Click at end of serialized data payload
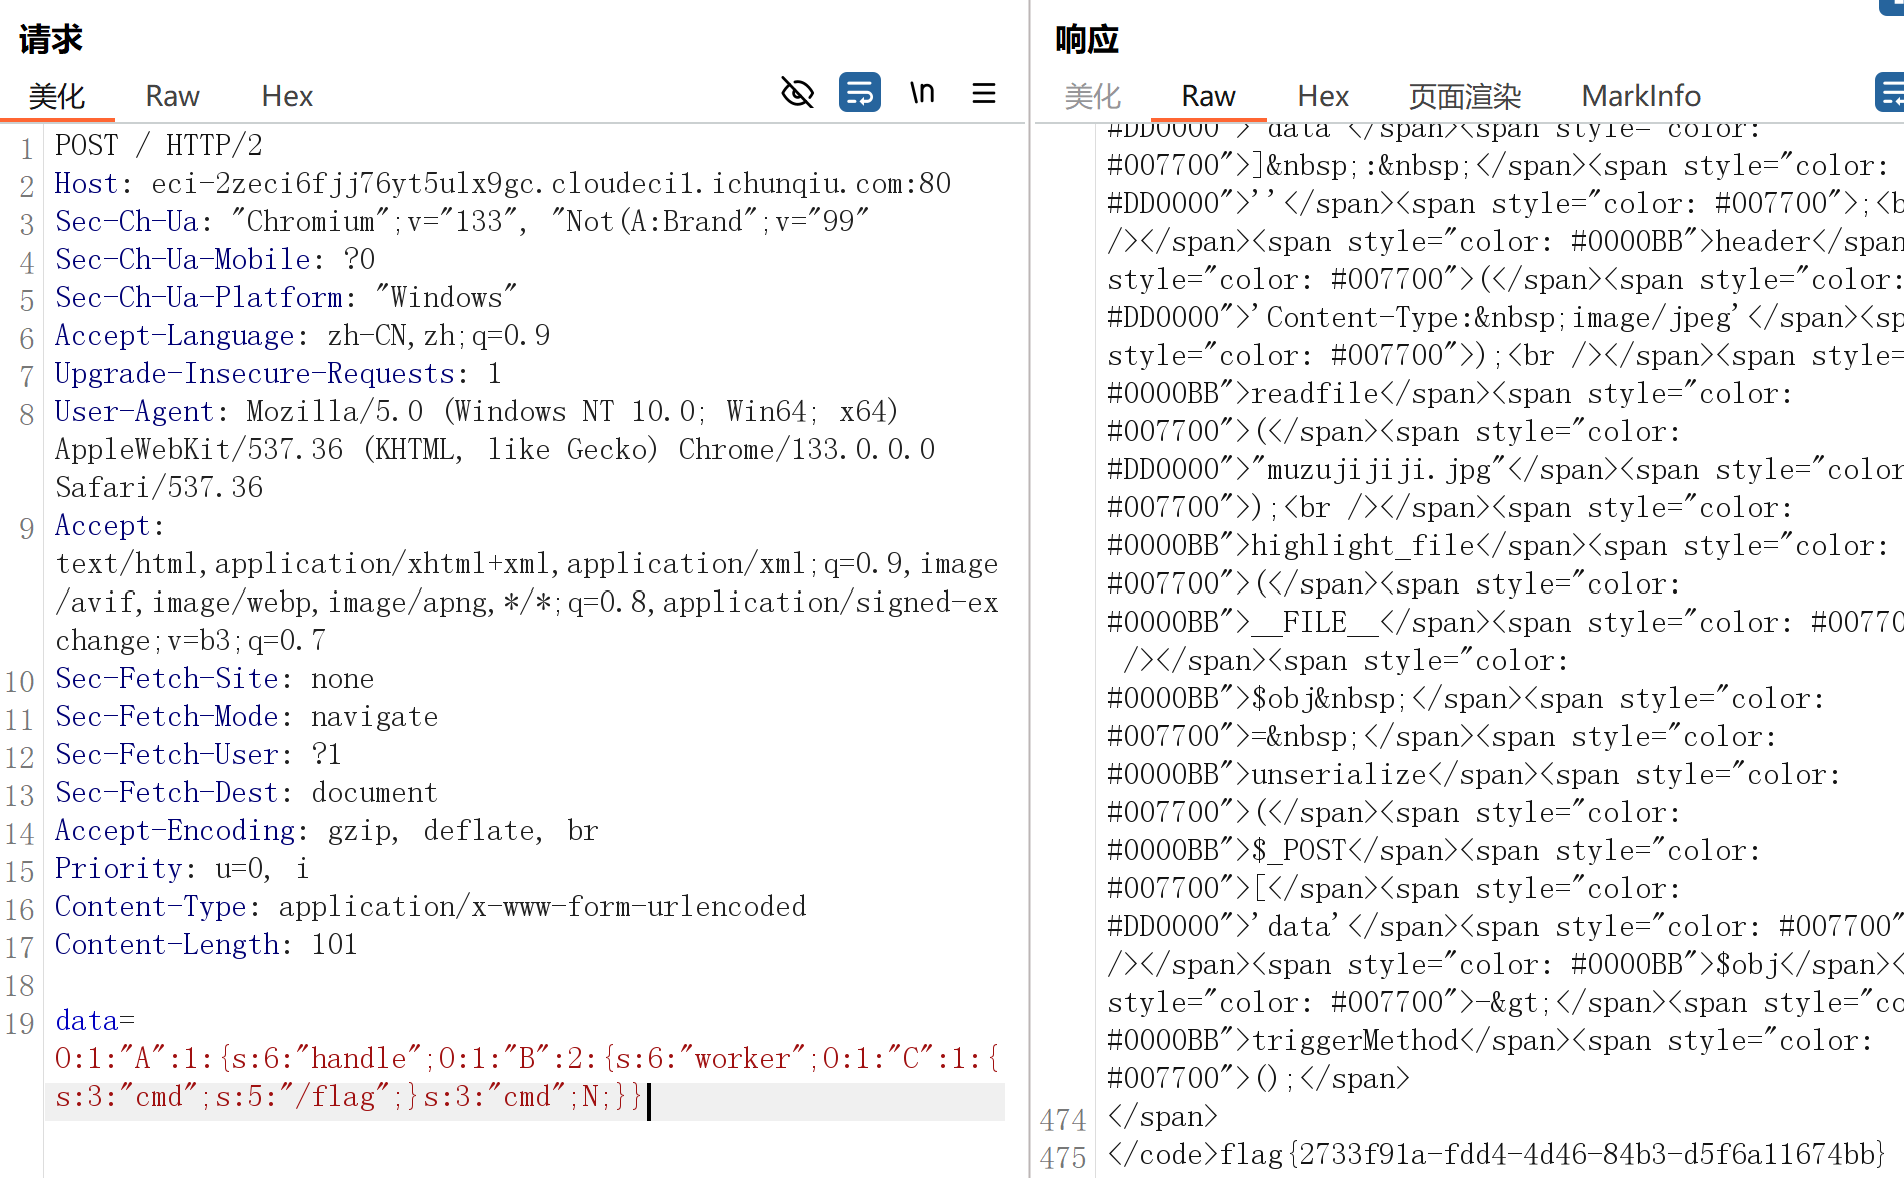 tap(645, 1098)
